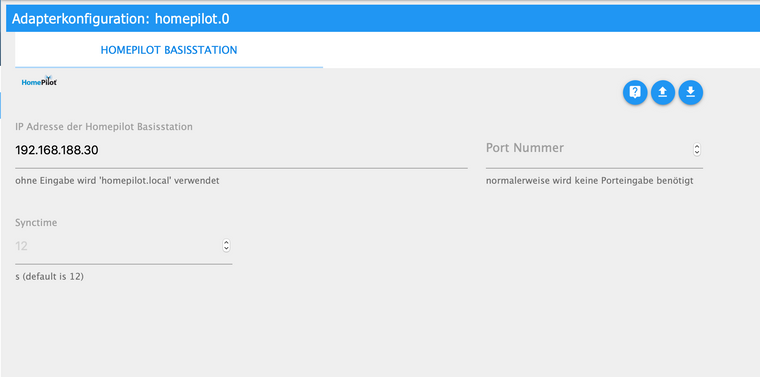This screenshot has height=377, width=760.
Task: Decrease Synctime value with down arrow
Action: (x=226, y=249)
